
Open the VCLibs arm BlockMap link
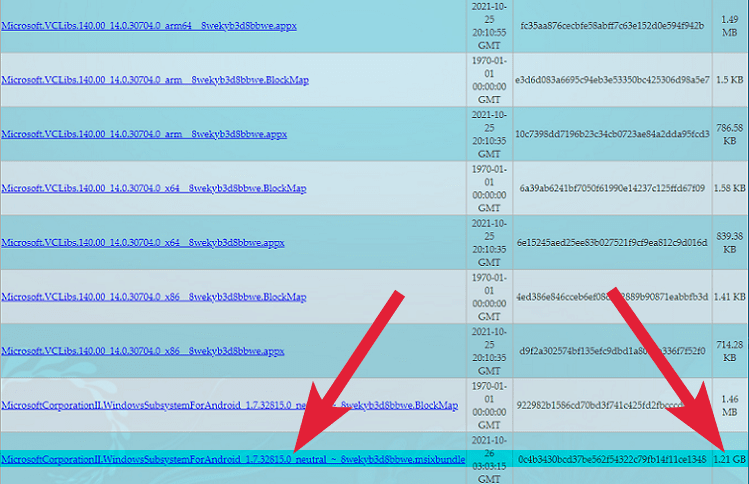(155, 80)
